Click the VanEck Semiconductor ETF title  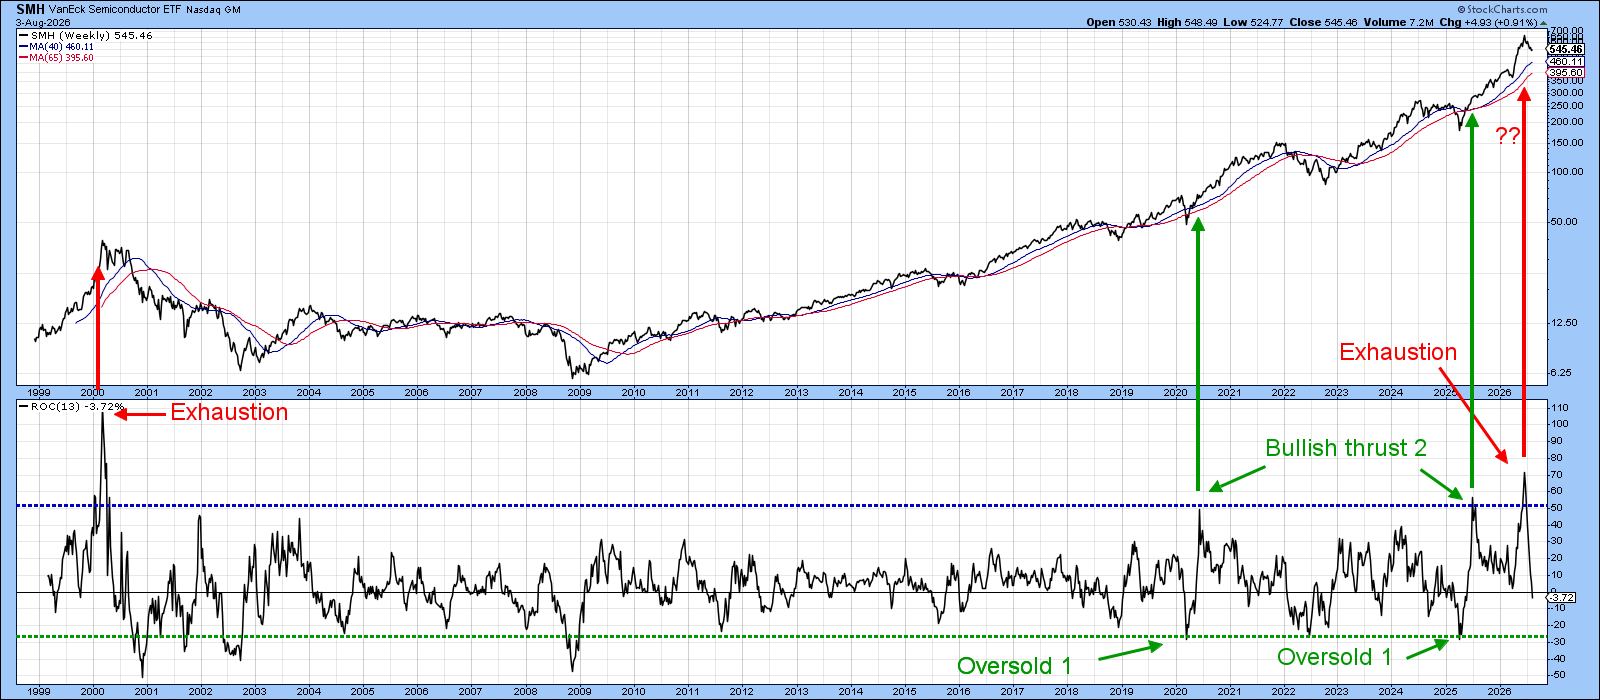(x=116, y=9)
